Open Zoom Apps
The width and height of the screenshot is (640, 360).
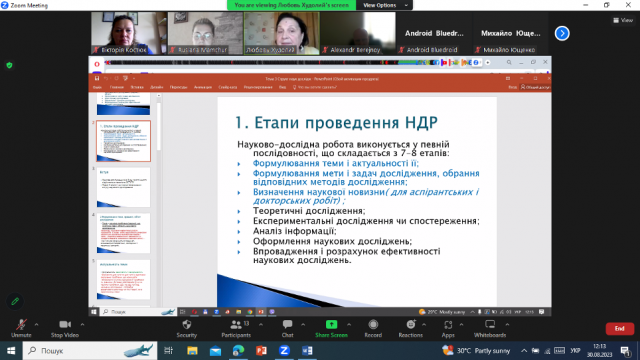coord(448,328)
